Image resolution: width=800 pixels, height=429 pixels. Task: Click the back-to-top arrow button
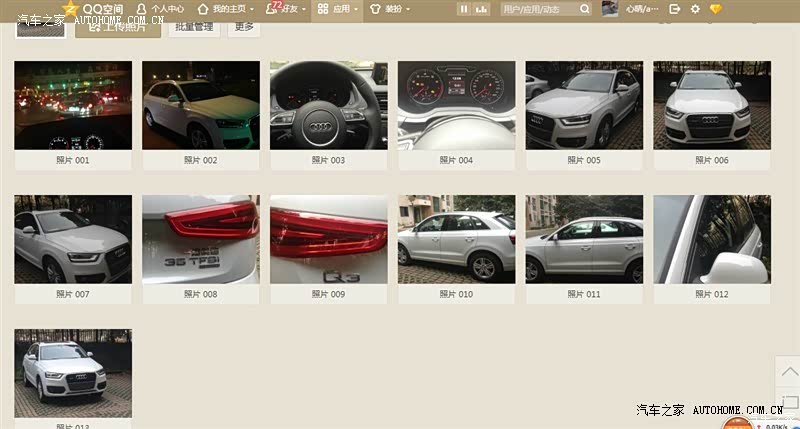click(787, 372)
